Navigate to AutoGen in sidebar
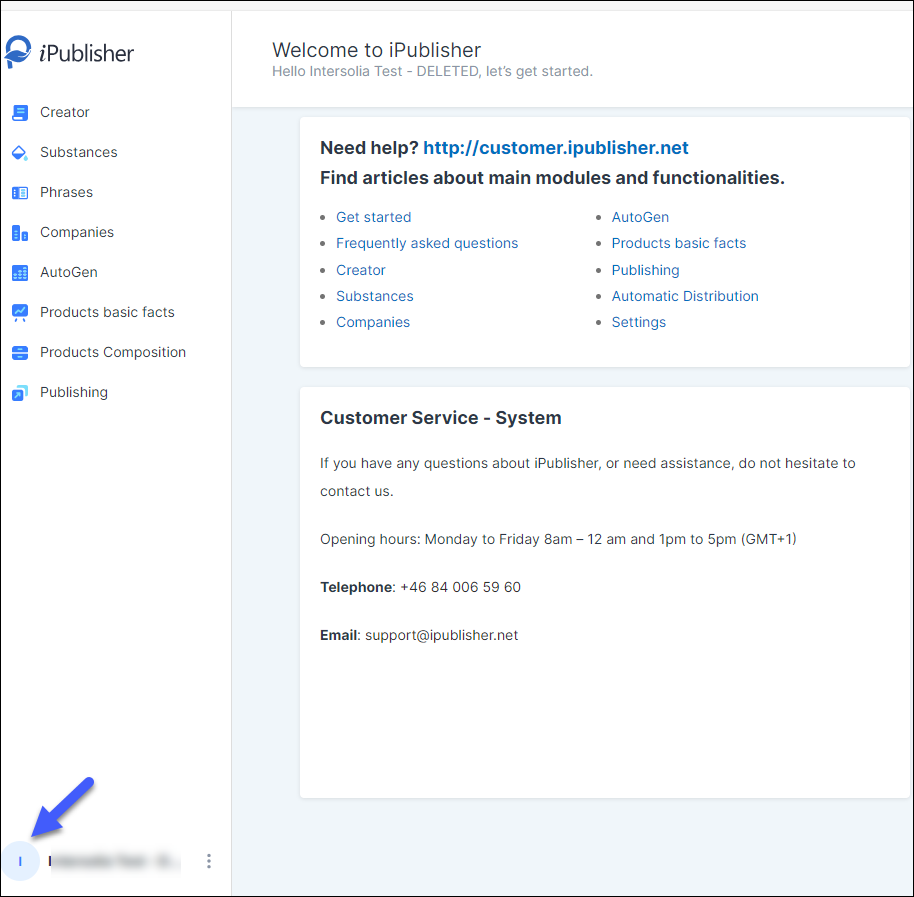Image resolution: width=914 pixels, height=897 pixels. [x=69, y=272]
